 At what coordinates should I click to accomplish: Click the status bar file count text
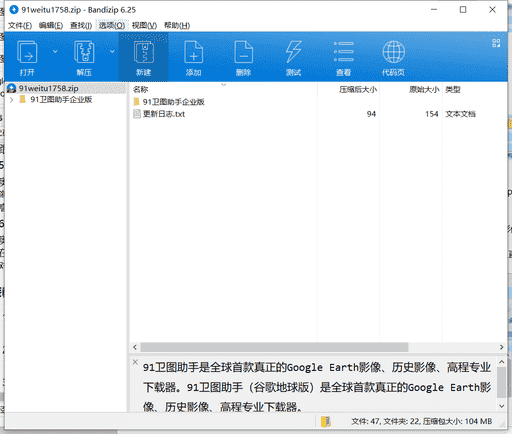(x=422, y=422)
